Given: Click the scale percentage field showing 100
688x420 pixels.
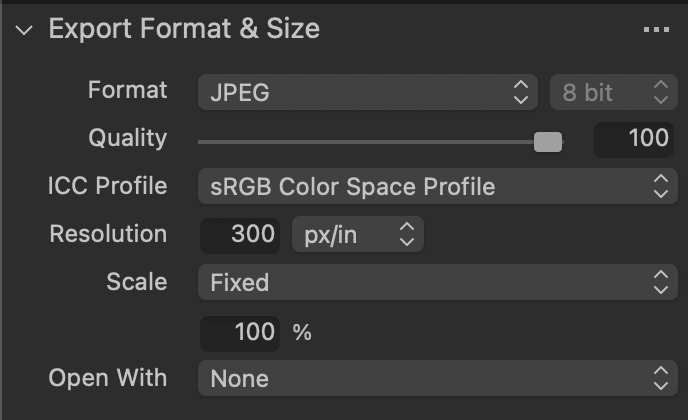Looking at the screenshot, I should tap(240, 333).
